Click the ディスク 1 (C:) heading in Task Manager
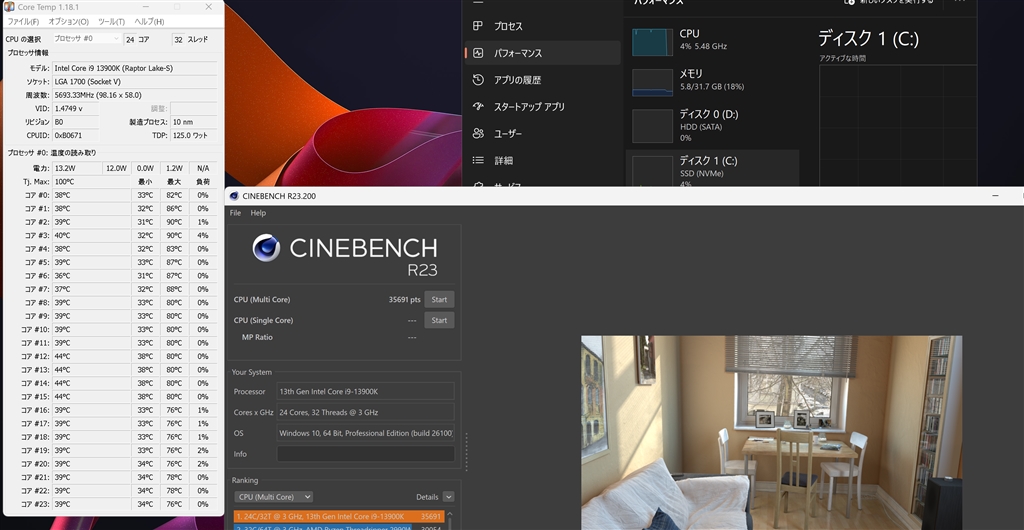 [868, 39]
